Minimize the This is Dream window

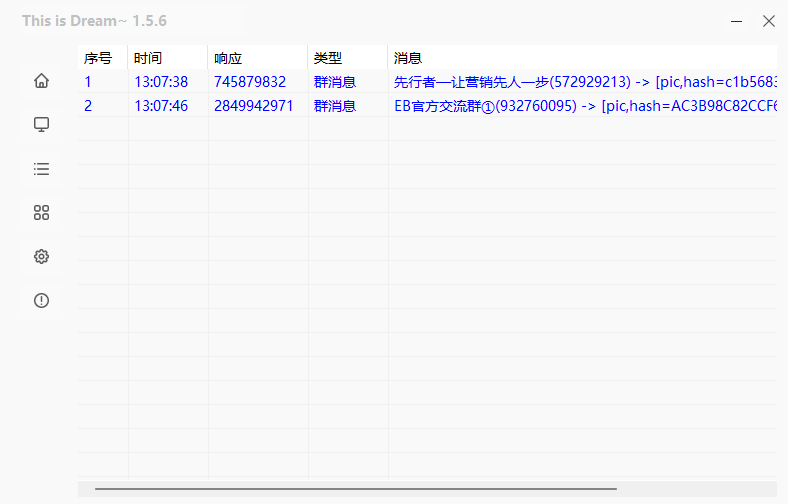click(x=736, y=21)
